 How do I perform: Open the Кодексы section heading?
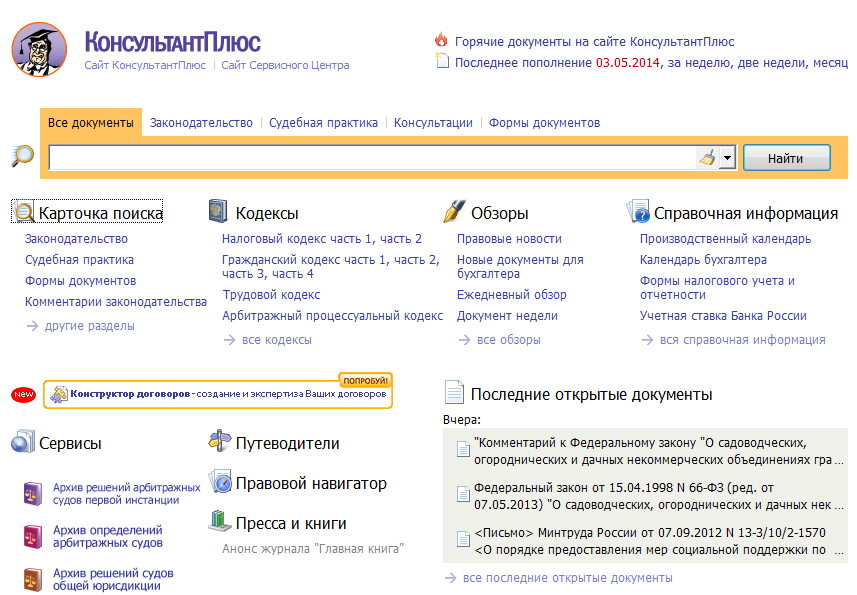click(267, 213)
